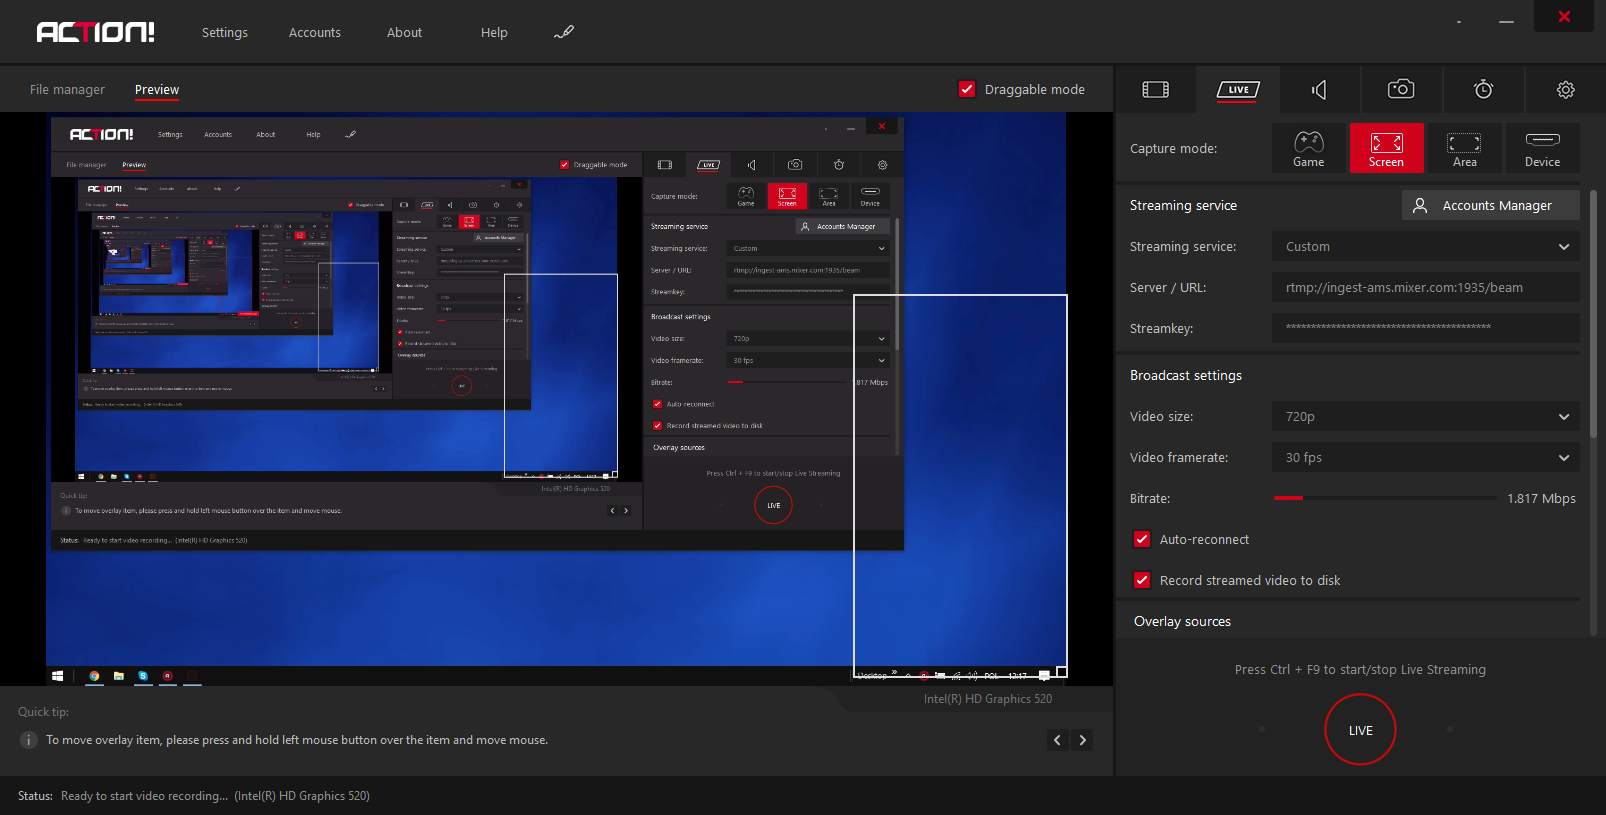Select Device capture mode
The width and height of the screenshot is (1606, 815).
tap(1542, 148)
